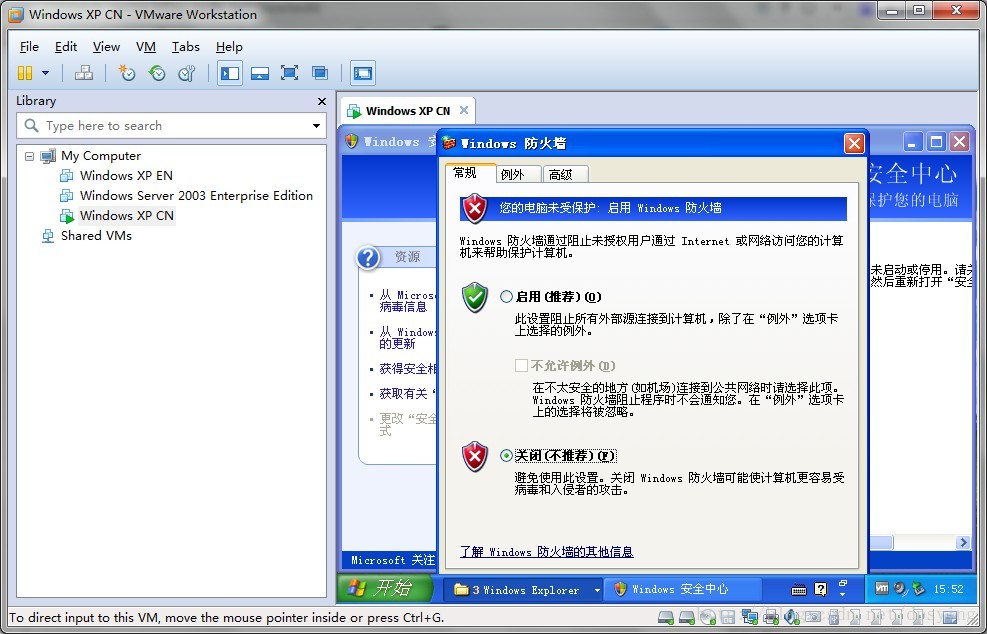The width and height of the screenshot is (987, 634).
Task: Click the VMware Tools tray icon
Action: 882,589
